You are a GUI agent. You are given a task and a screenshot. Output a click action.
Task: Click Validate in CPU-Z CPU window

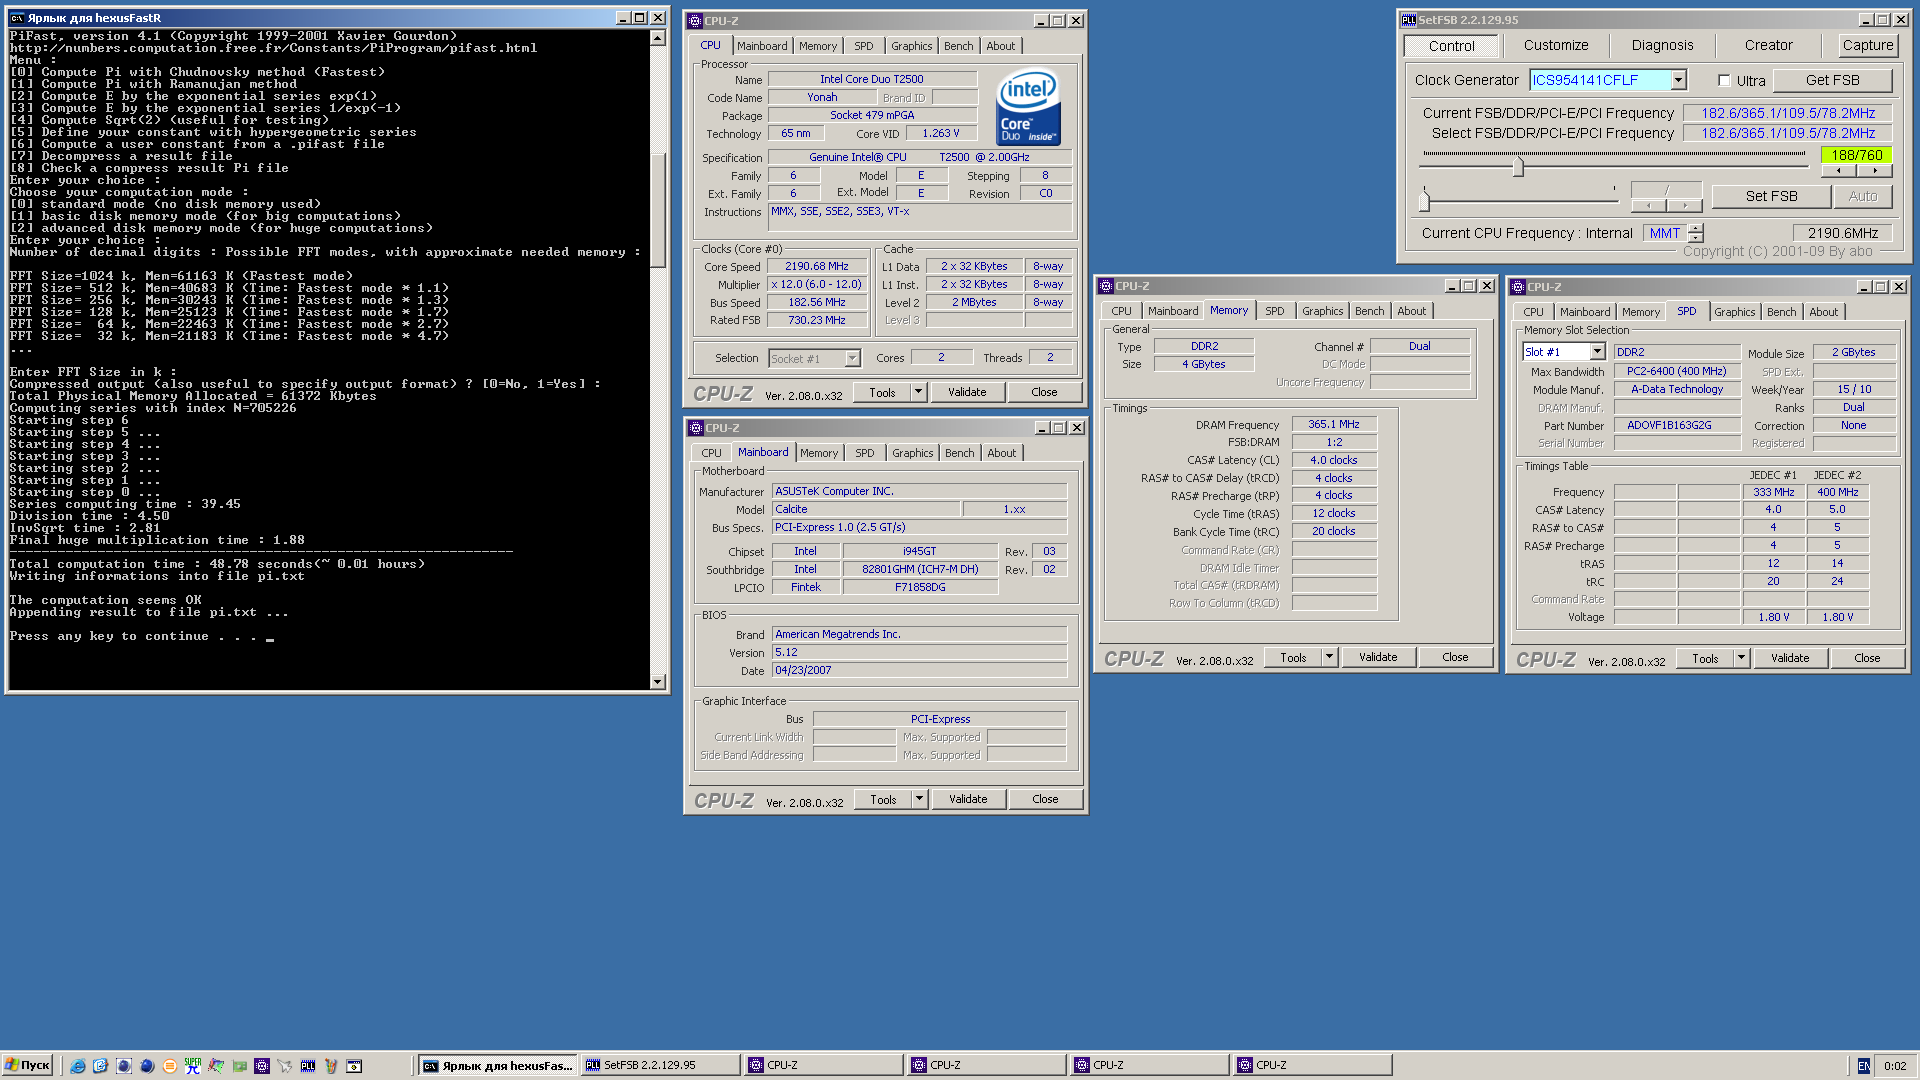coord(966,392)
